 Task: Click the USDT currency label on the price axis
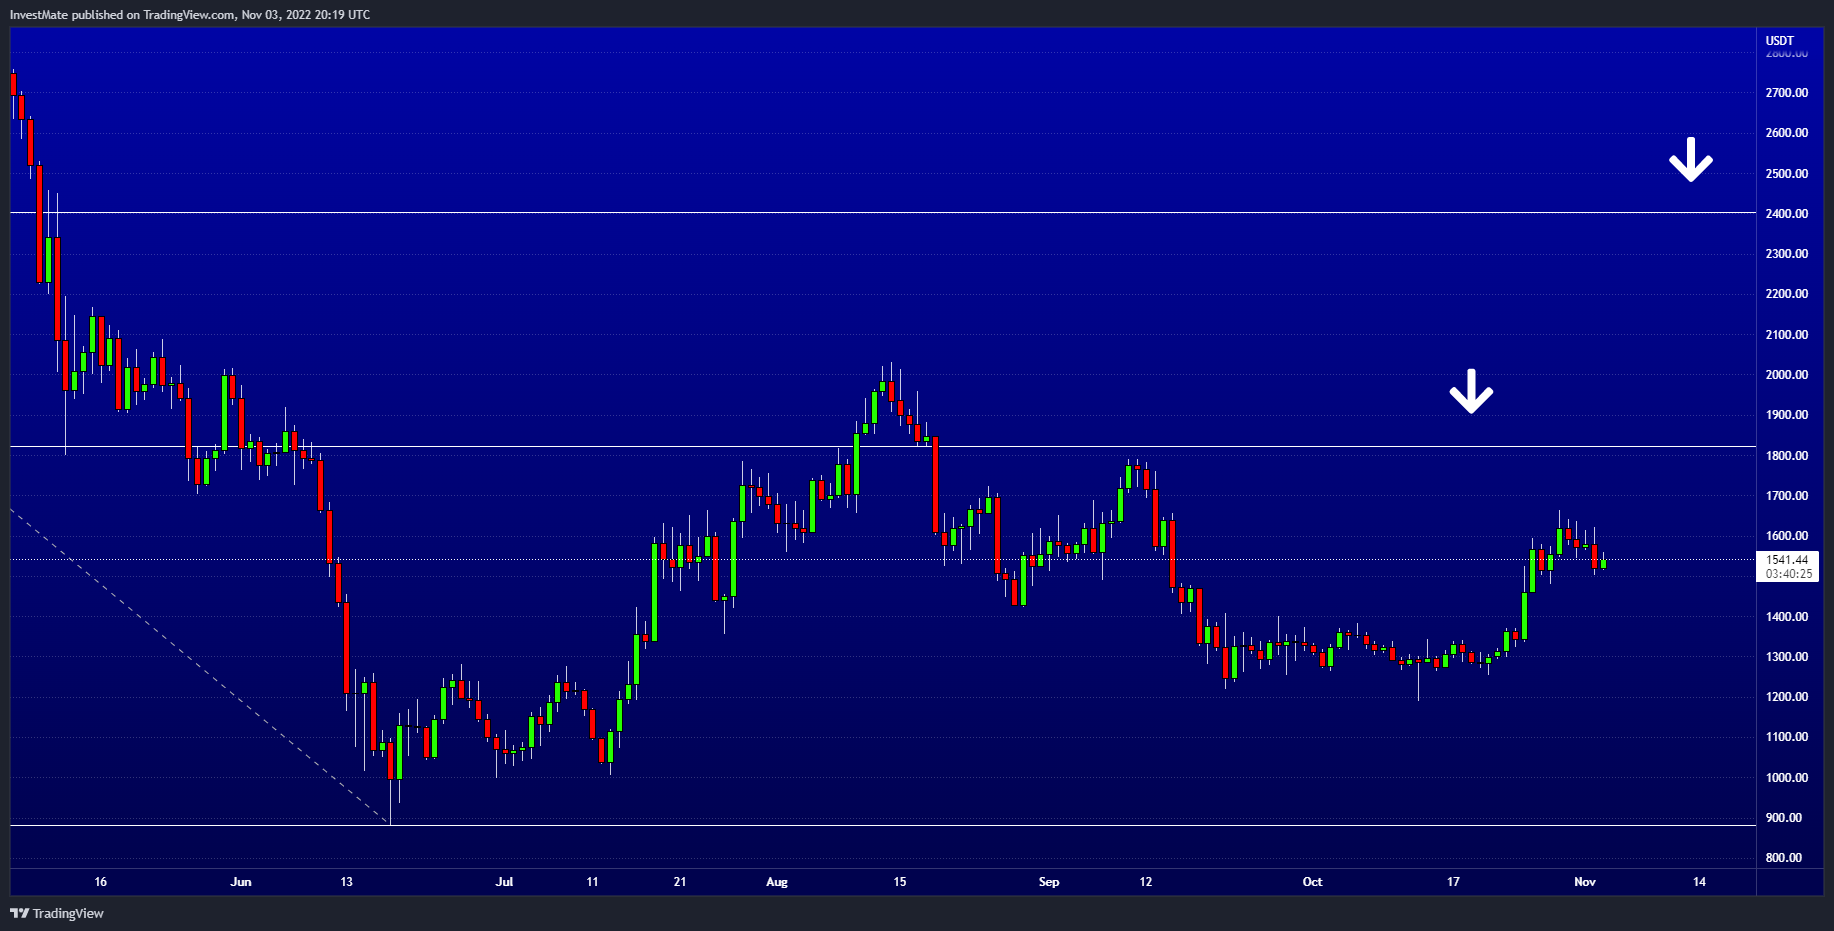(x=1779, y=41)
